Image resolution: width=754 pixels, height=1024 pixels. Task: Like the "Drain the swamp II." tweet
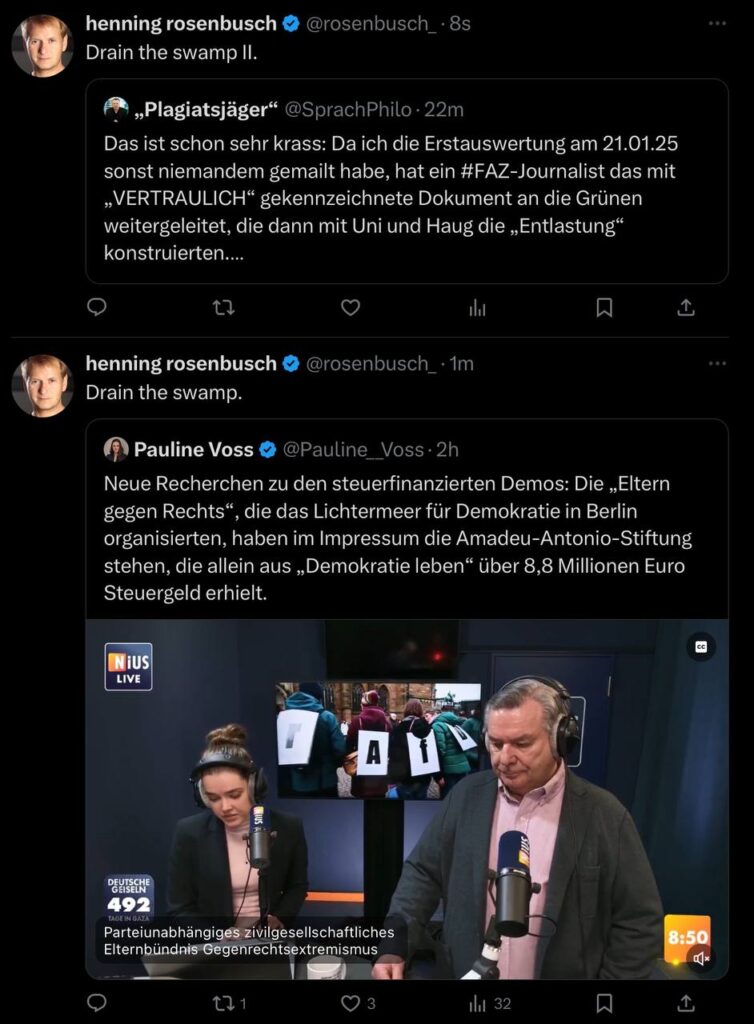click(350, 308)
